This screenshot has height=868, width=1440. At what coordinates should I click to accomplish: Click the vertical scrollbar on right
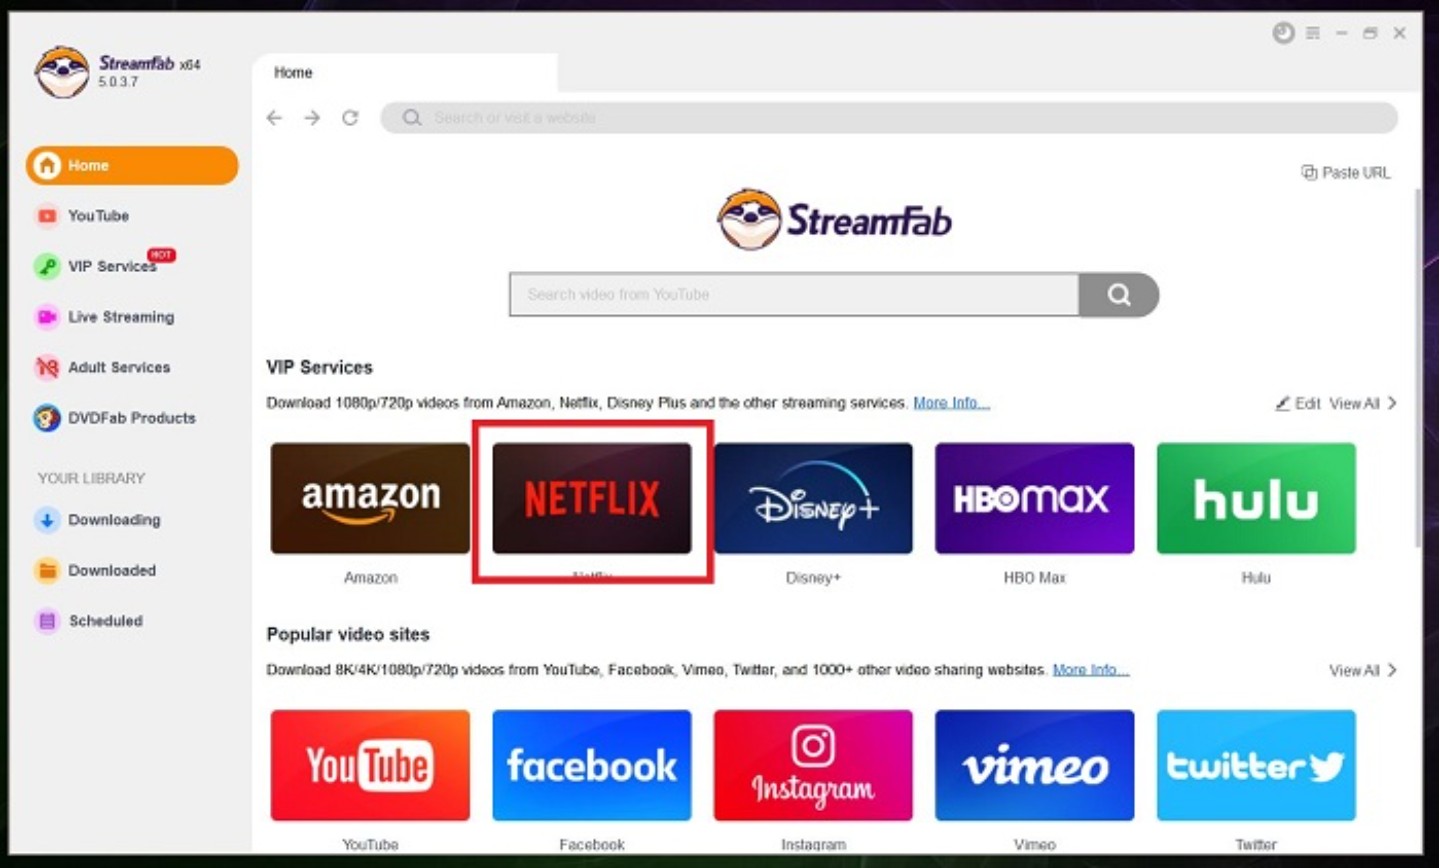pyautogui.click(x=1418, y=367)
